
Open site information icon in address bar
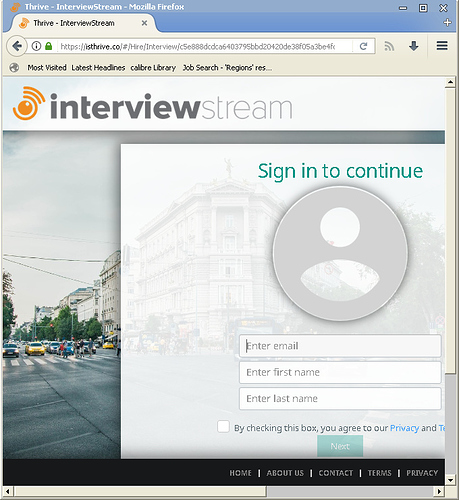pos(36,46)
